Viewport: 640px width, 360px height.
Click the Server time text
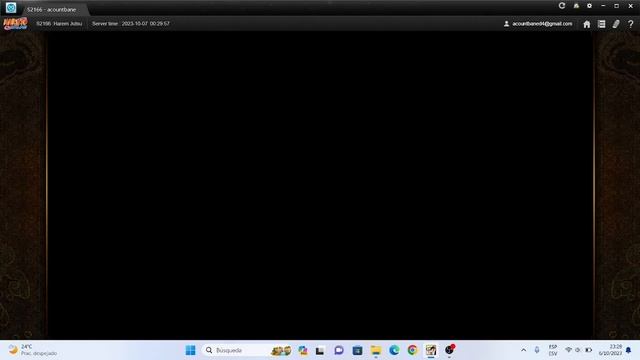click(x=131, y=24)
